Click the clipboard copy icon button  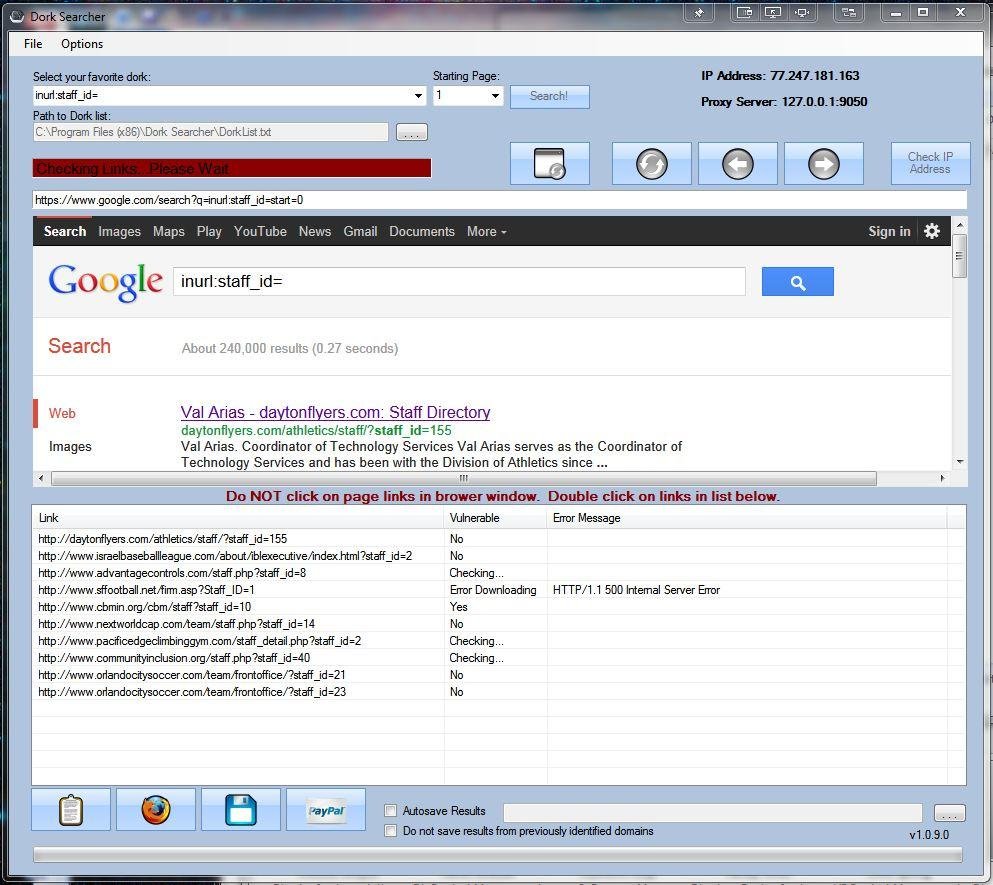[71, 809]
